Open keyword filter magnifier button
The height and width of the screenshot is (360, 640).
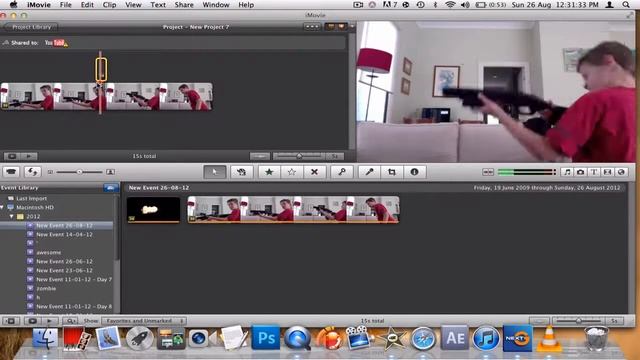[70, 321]
